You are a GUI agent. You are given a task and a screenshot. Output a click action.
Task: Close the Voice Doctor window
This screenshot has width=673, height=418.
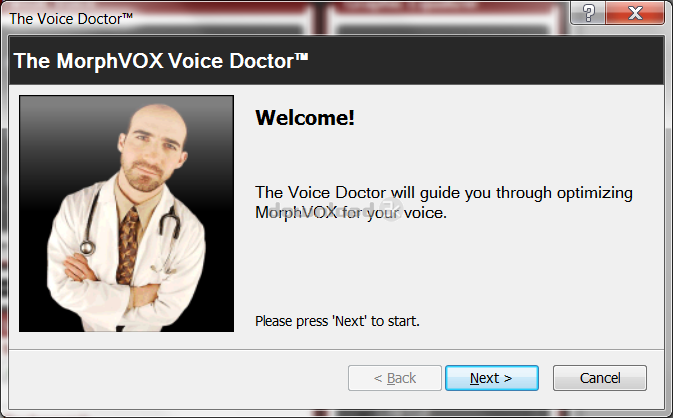click(x=635, y=13)
